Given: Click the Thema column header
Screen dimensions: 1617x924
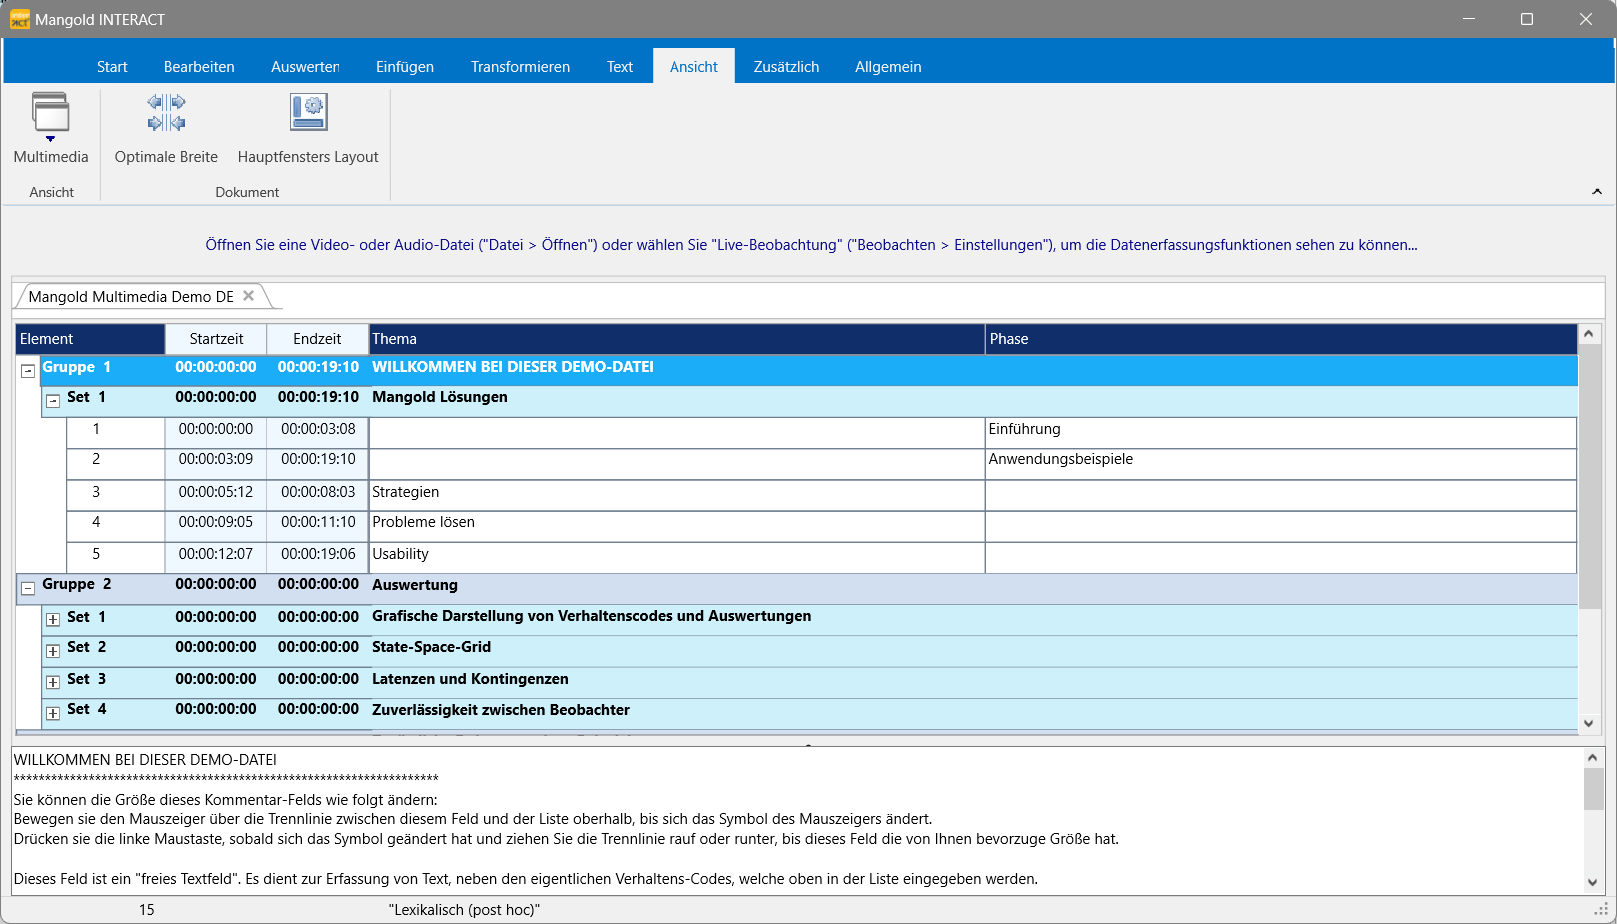Looking at the screenshot, I should click(x=677, y=339).
